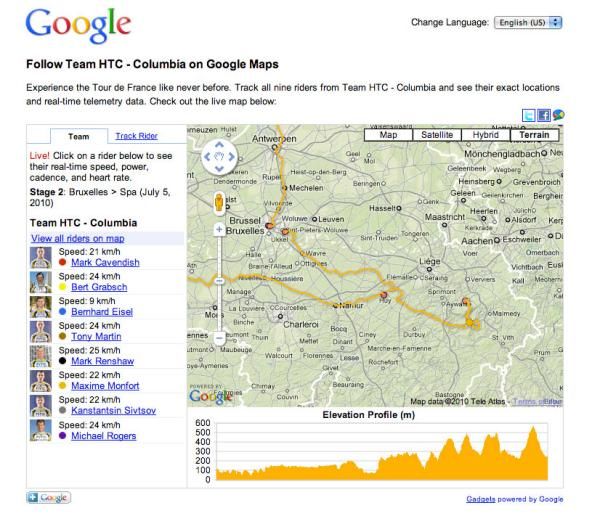
Task: Pan the map right arrow
Action: click(x=232, y=157)
